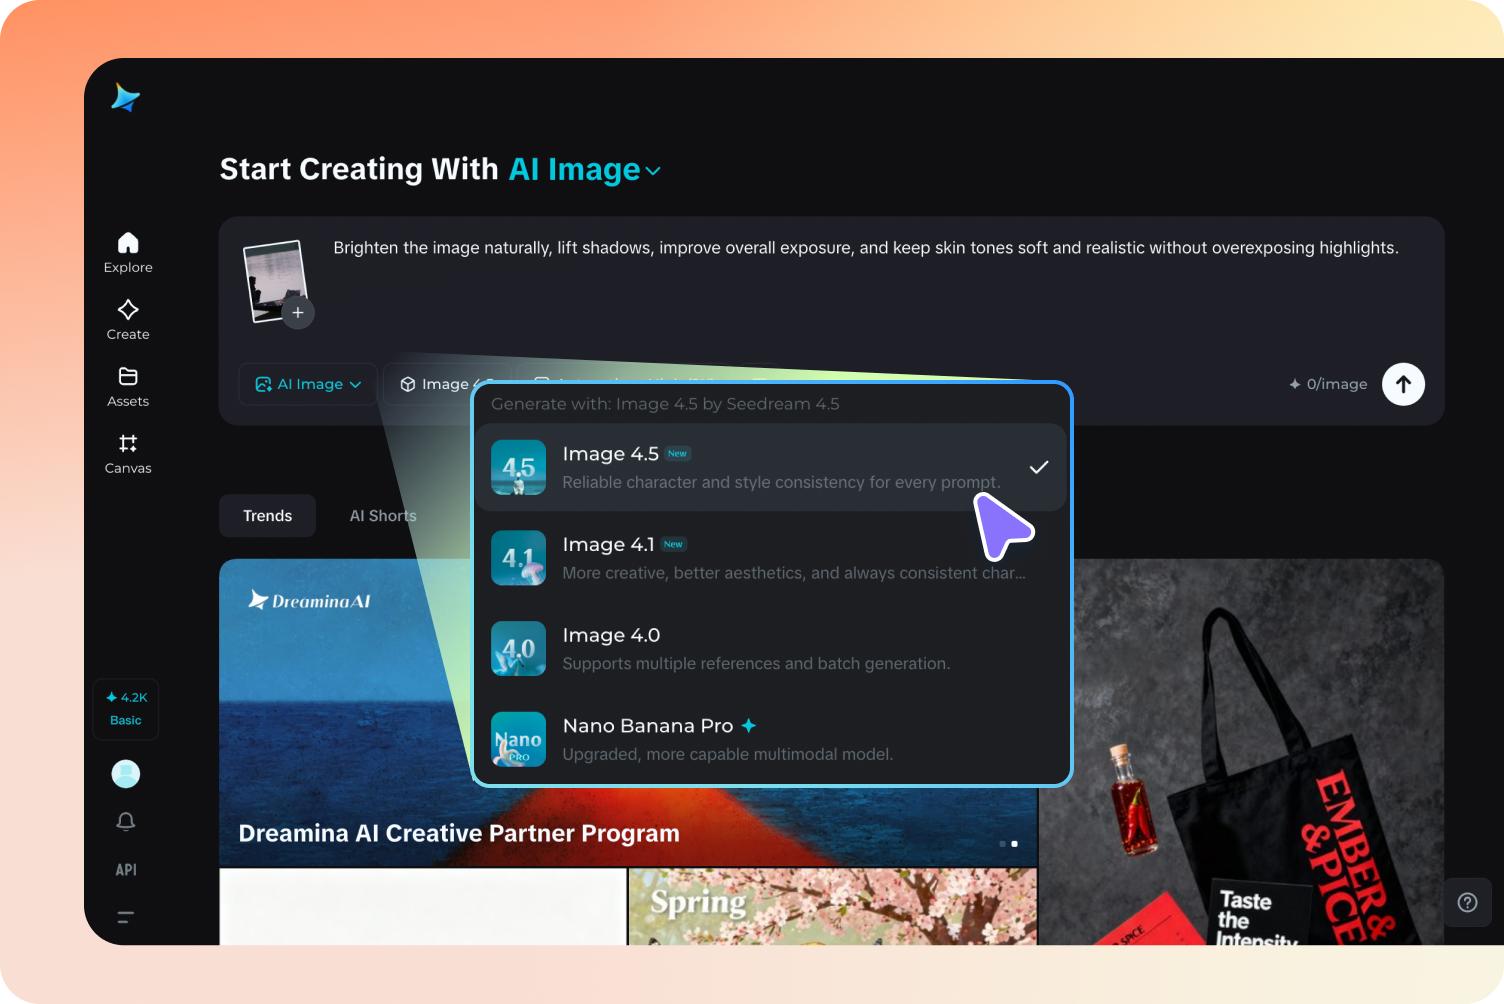Viewport: 1504px width, 1004px height.
Task: Switch to the Trends tab
Action: point(268,516)
